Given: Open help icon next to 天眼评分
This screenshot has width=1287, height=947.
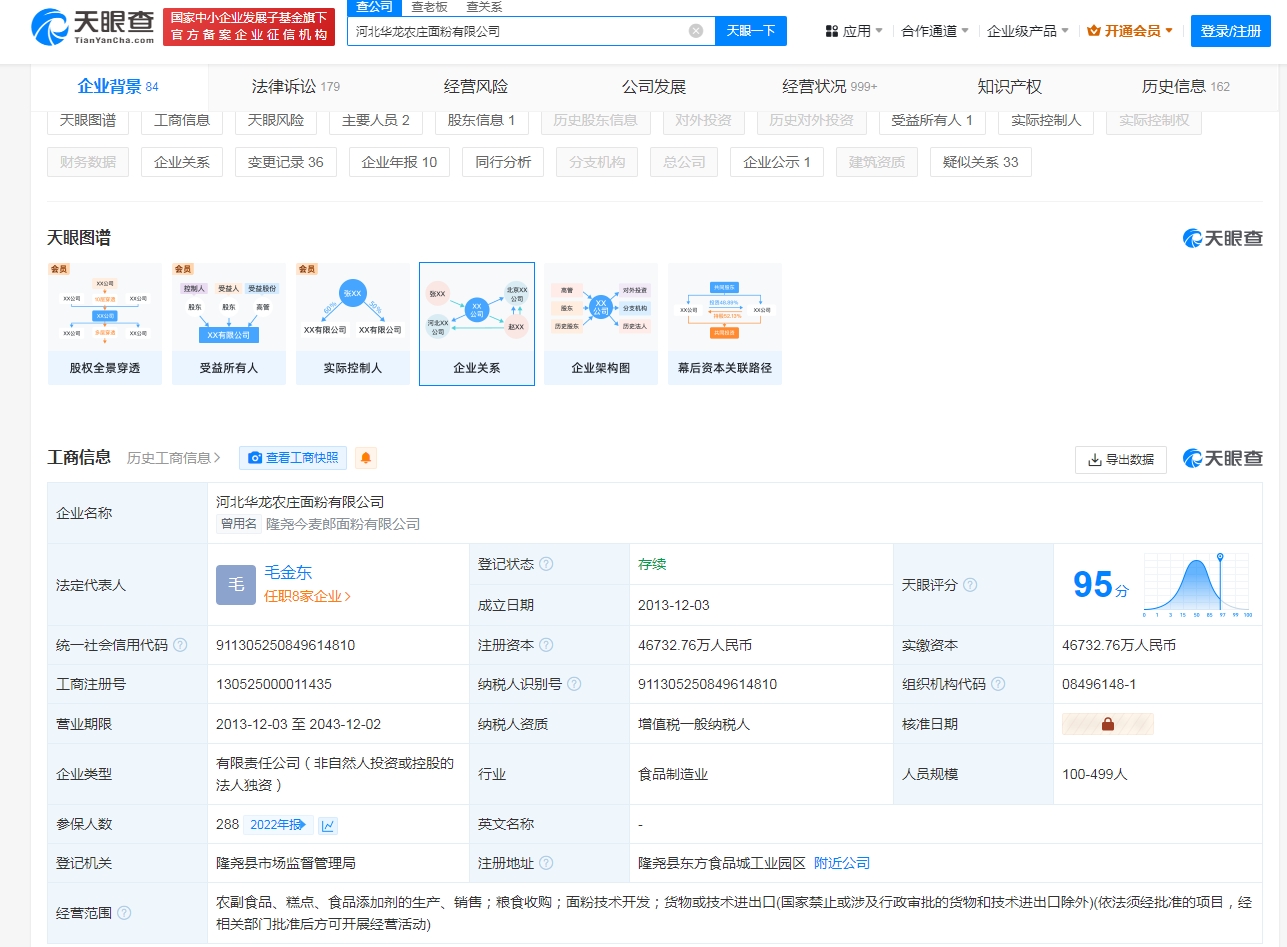Looking at the screenshot, I should click(x=970, y=585).
